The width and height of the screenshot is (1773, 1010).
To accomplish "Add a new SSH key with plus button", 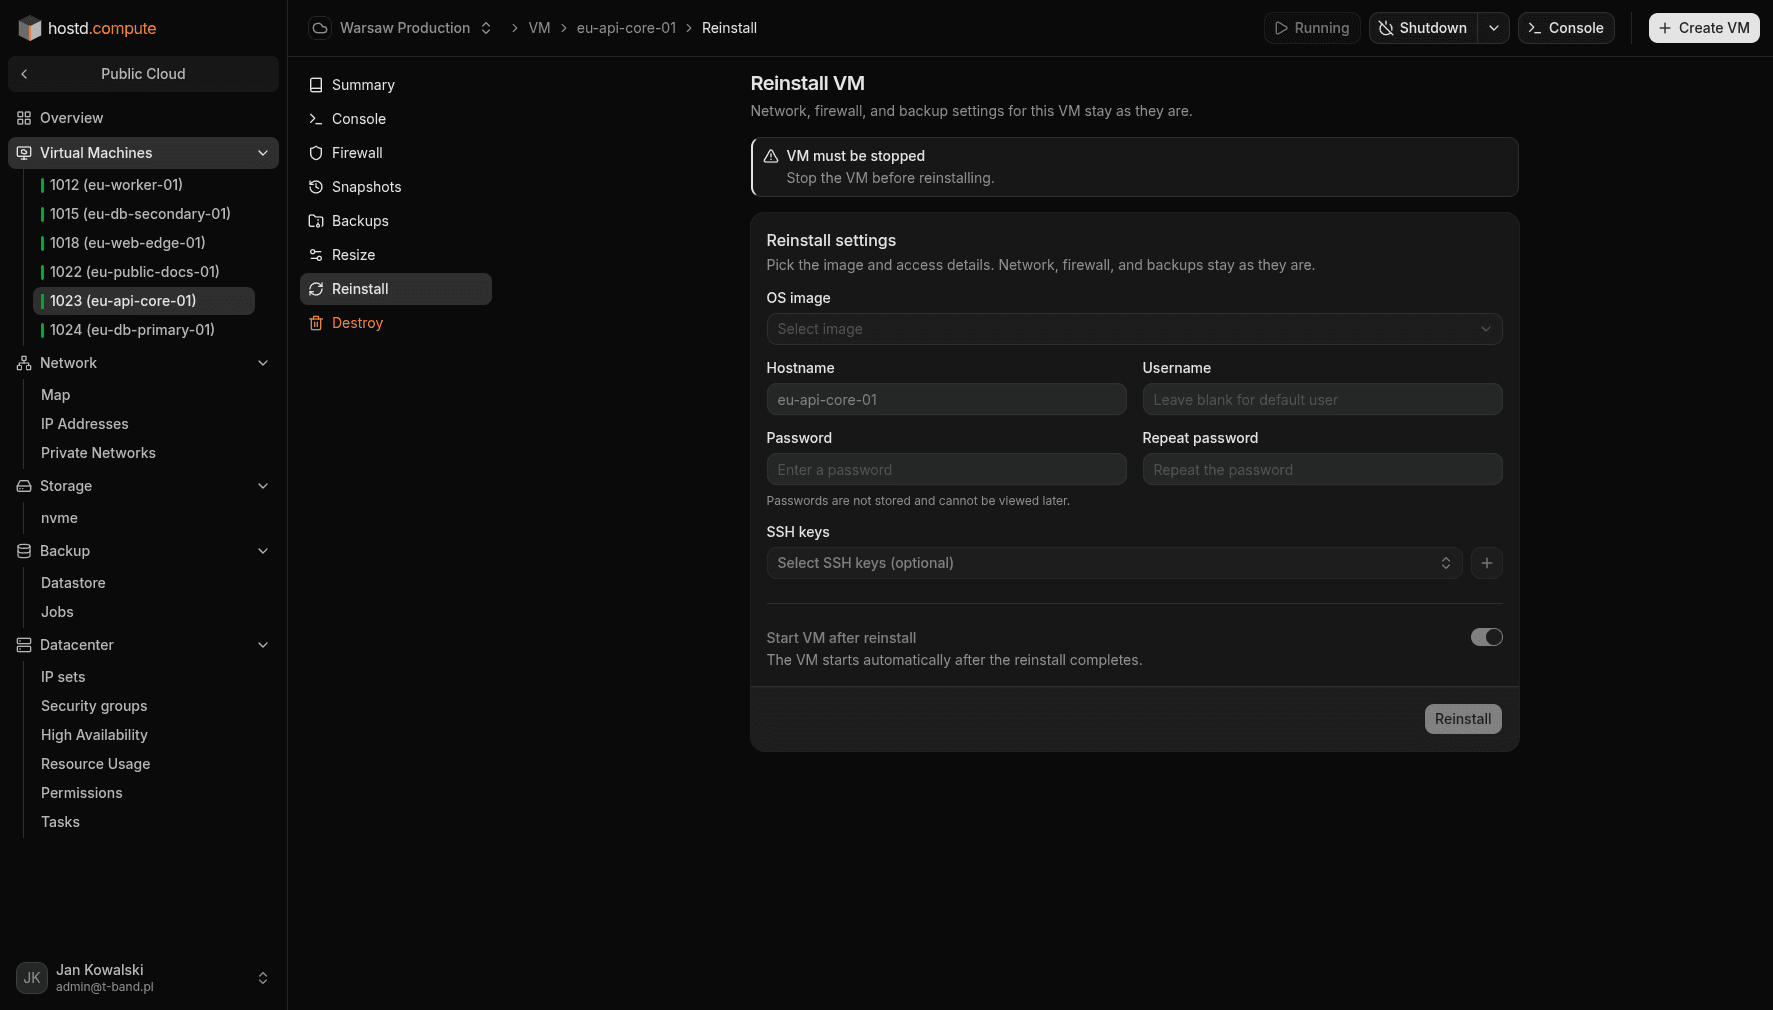I will (1487, 563).
